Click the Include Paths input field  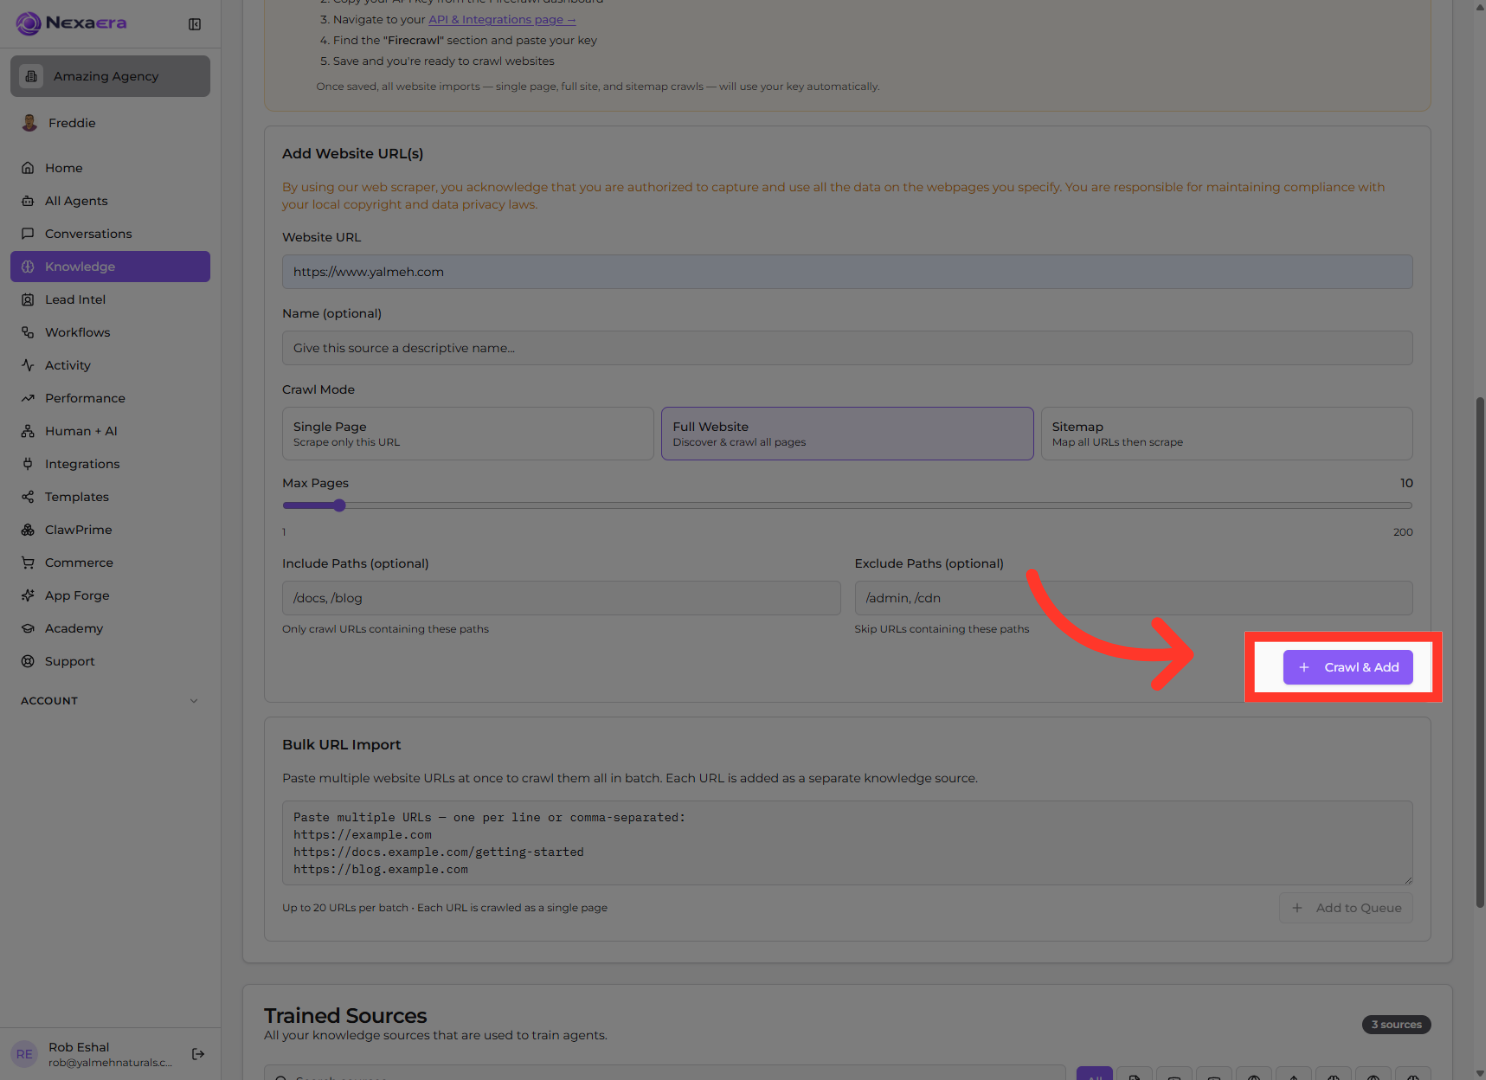561,598
